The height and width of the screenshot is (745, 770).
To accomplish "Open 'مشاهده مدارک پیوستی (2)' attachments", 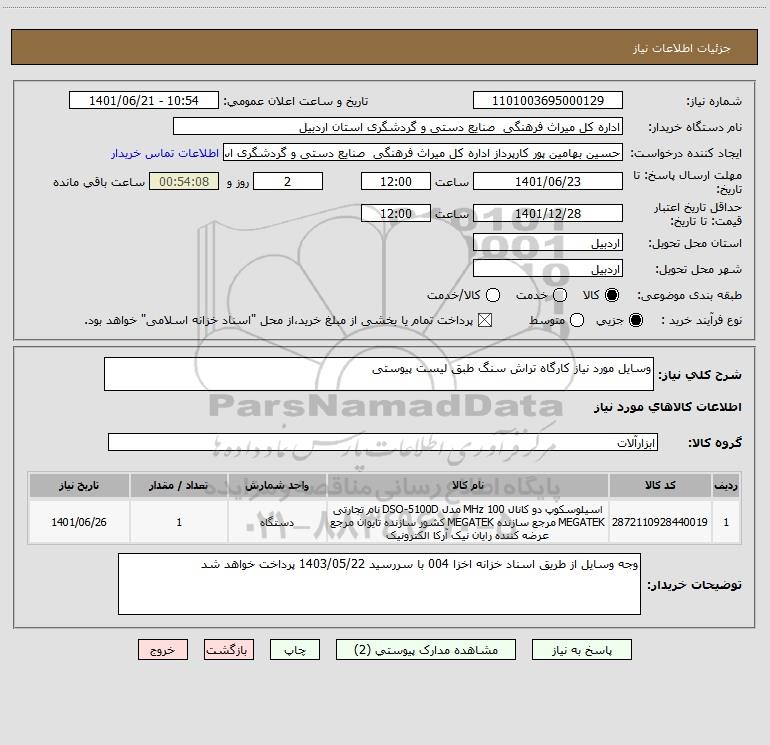I will coord(426,650).
